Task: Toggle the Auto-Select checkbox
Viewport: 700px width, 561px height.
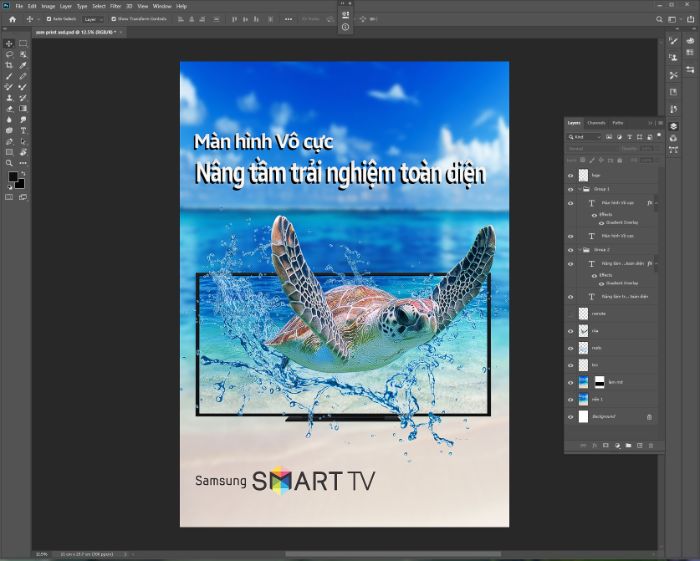Action: (x=49, y=19)
